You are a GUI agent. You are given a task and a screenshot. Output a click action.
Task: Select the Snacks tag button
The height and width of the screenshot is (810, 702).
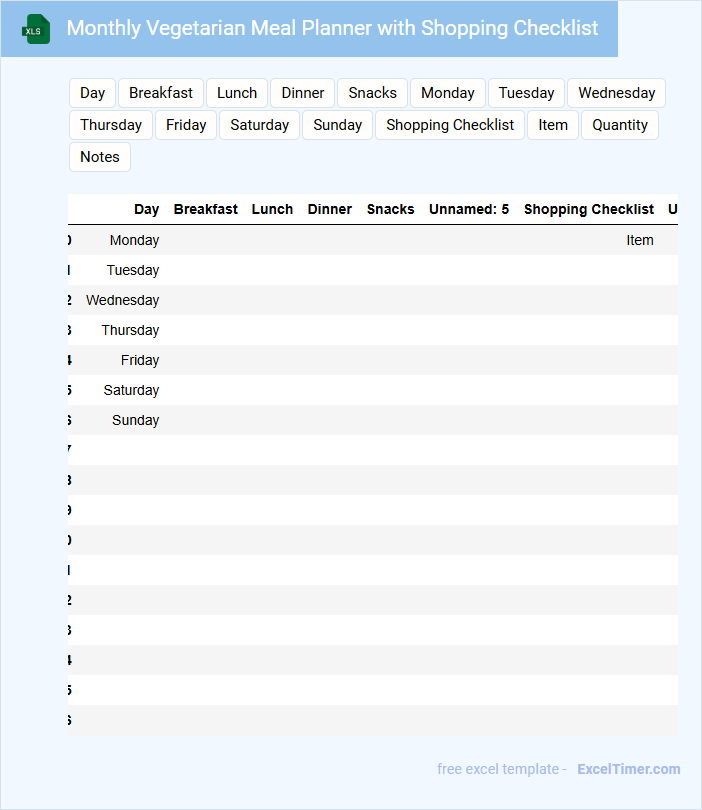click(x=372, y=93)
